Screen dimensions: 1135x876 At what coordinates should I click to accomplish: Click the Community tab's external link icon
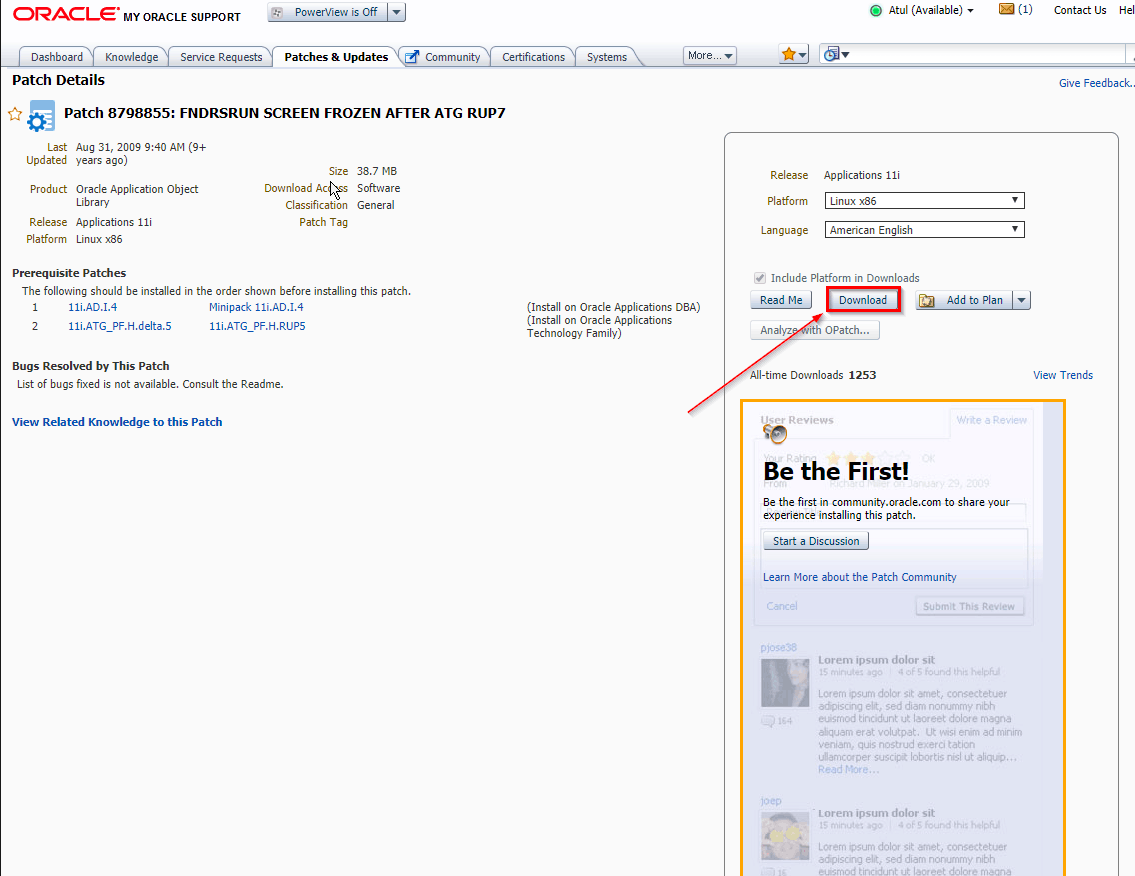tap(412, 56)
